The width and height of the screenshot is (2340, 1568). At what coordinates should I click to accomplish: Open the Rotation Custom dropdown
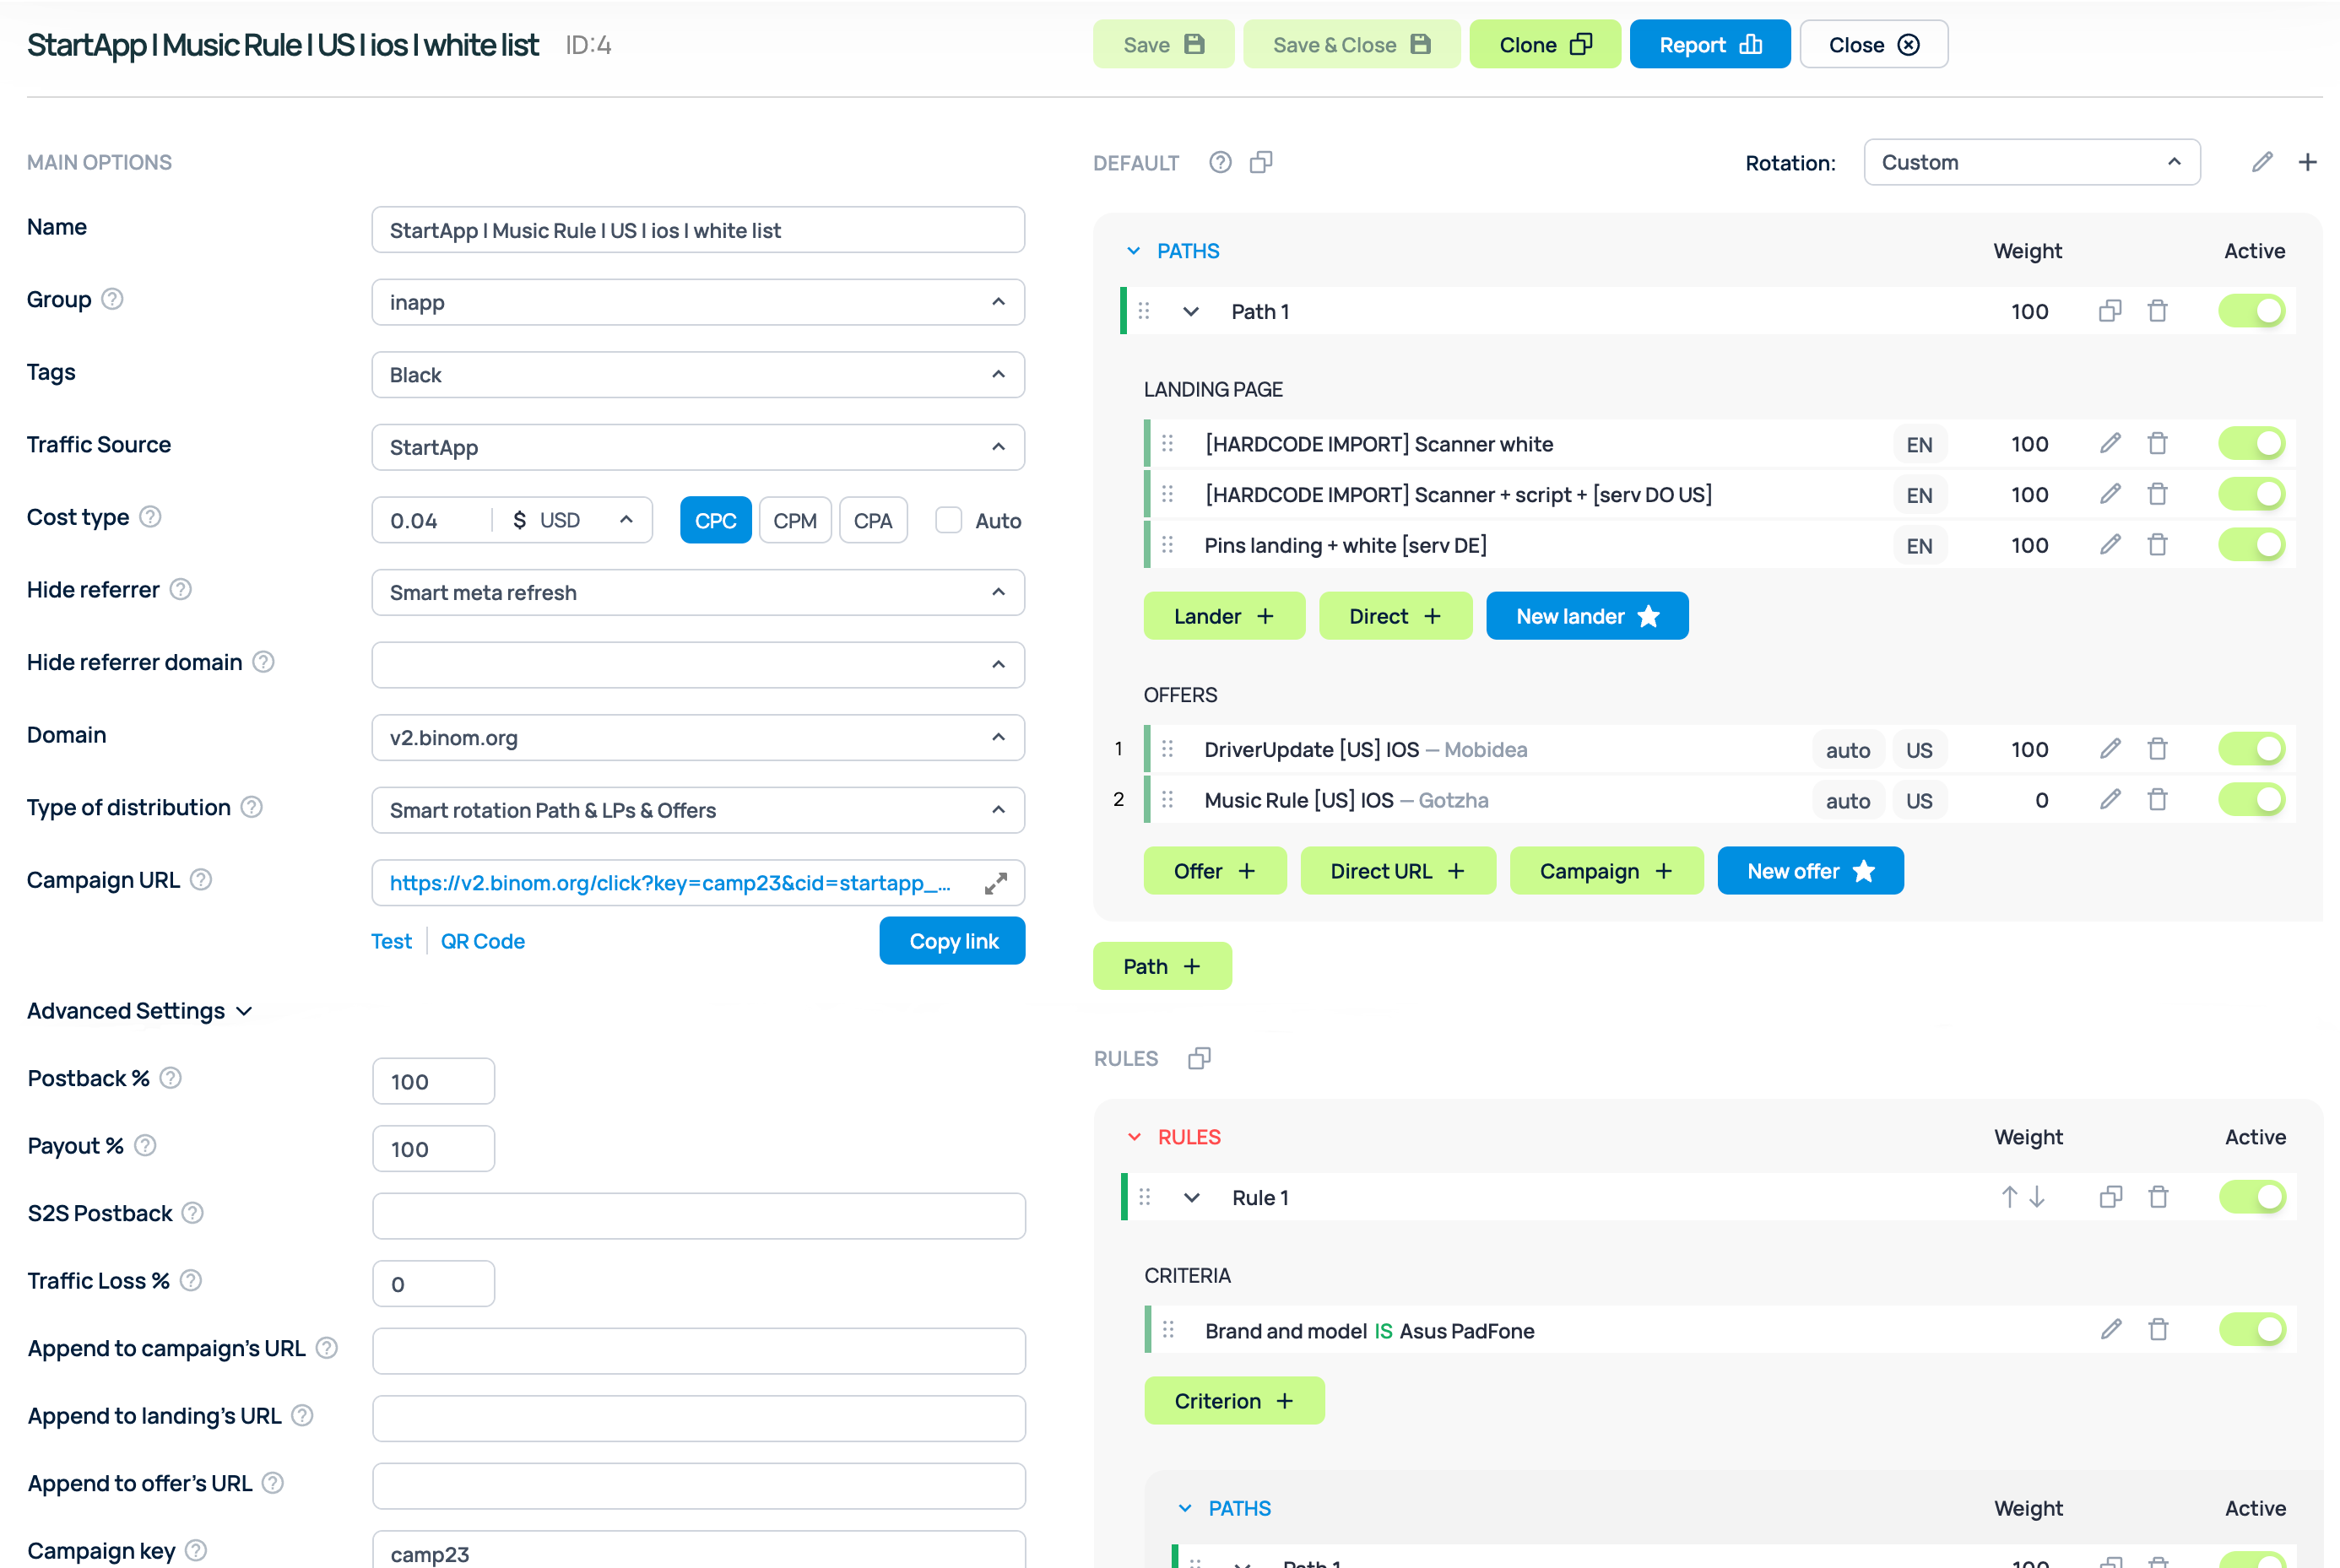coord(2031,162)
